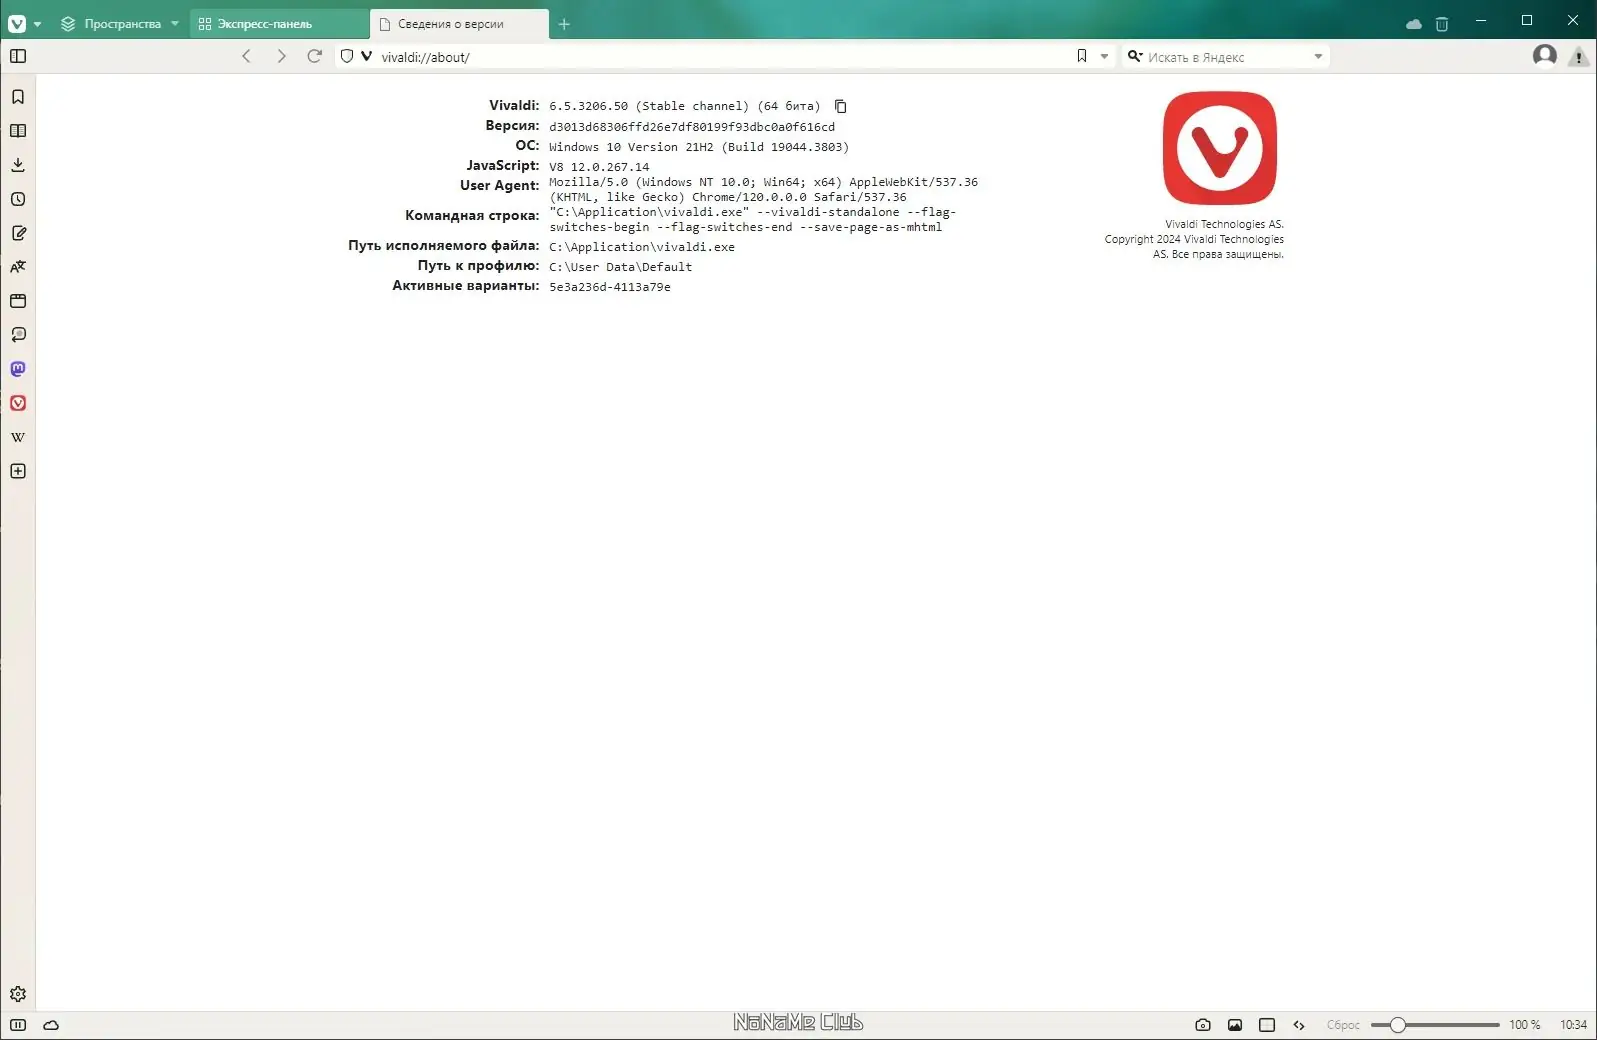The height and width of the screenshot is (1040, 1597).
Task: Open the red Vivaldi web panel
Action: 18,403
